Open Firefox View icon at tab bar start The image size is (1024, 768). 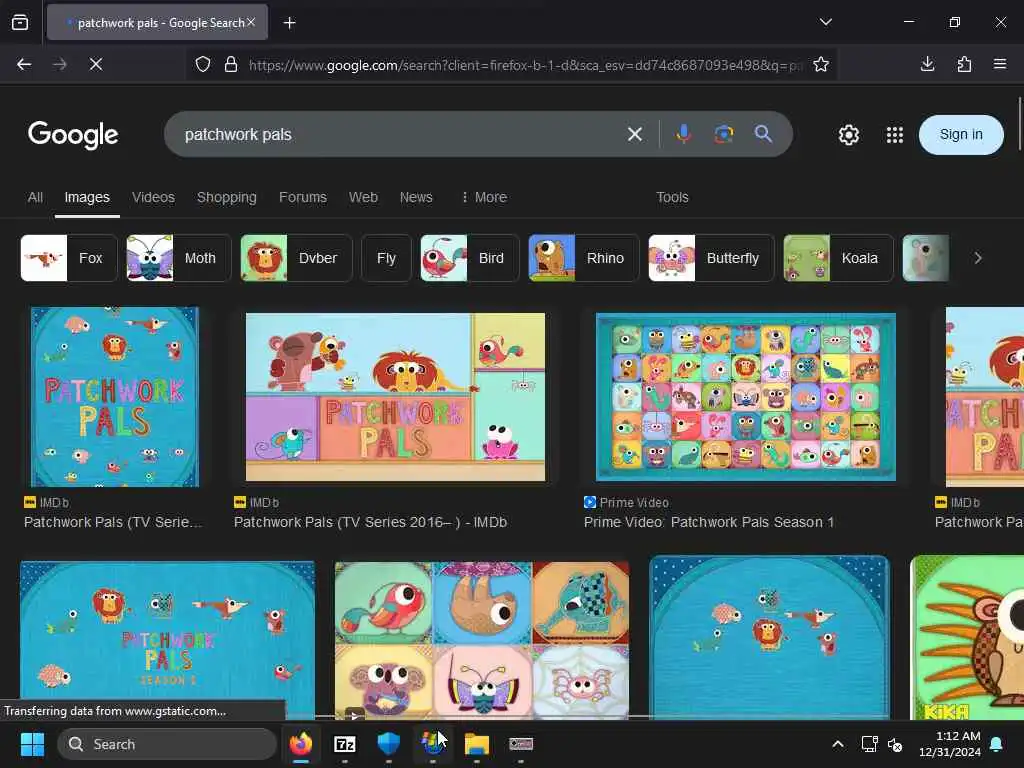(x=20, y=23)
